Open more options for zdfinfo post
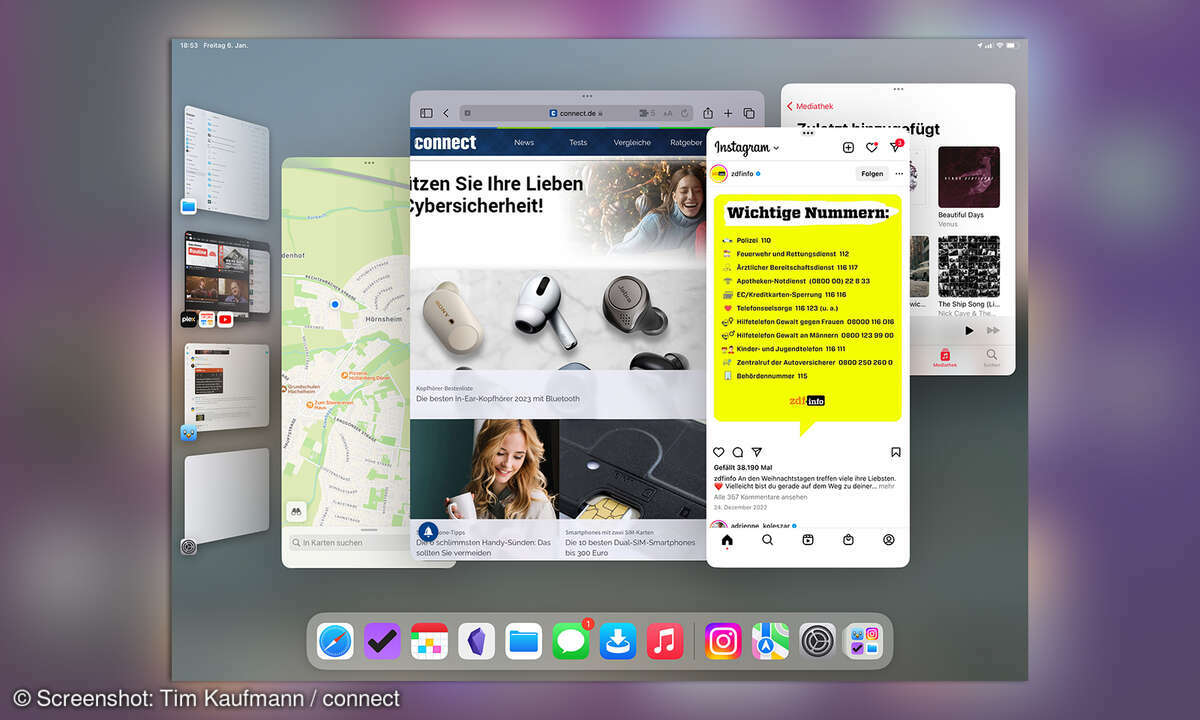 coord(899,173)
